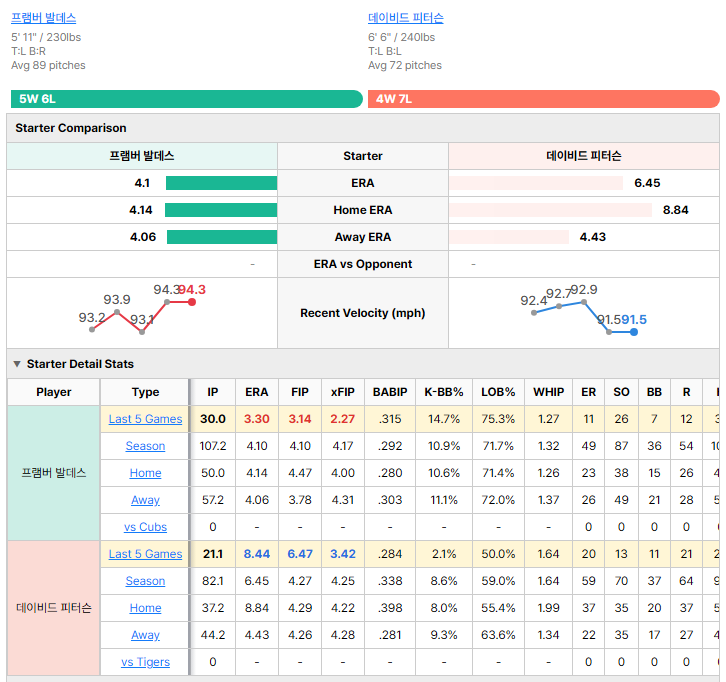
Task: Click the .398 BABIP value
Action: point(390,608)
